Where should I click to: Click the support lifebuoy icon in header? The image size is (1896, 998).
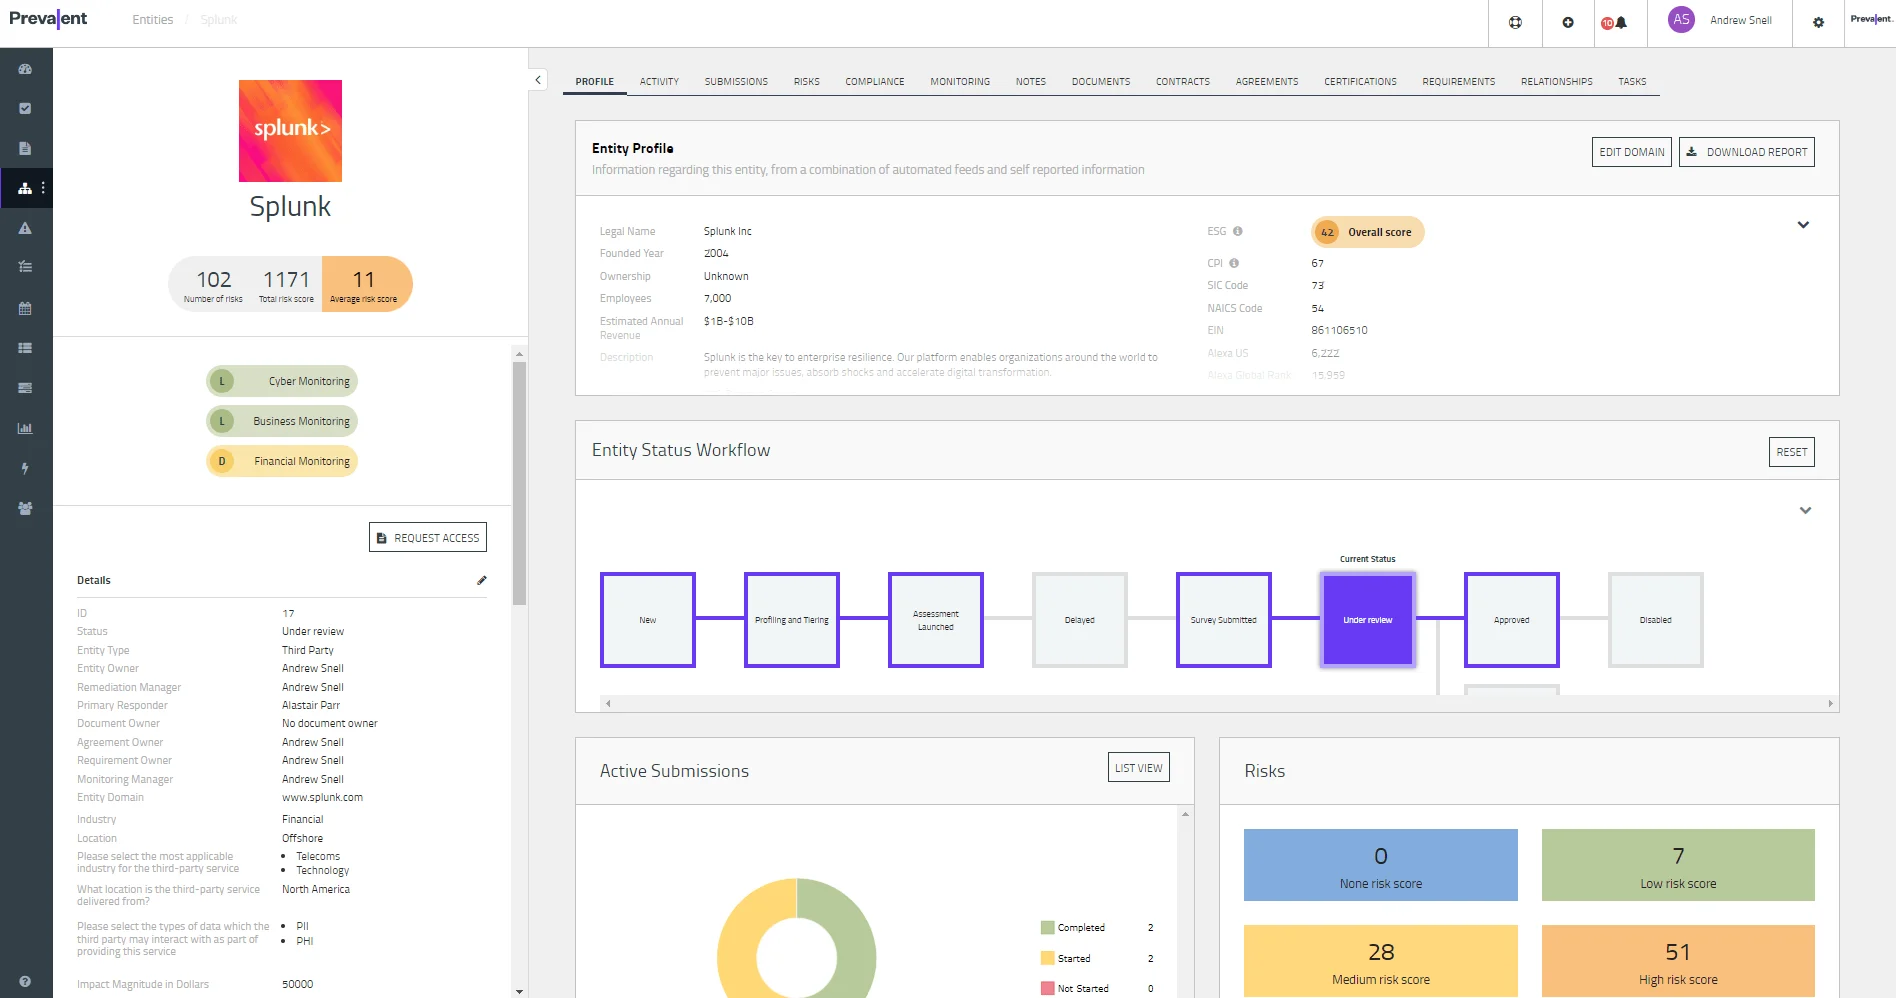tap(1515, 22)
